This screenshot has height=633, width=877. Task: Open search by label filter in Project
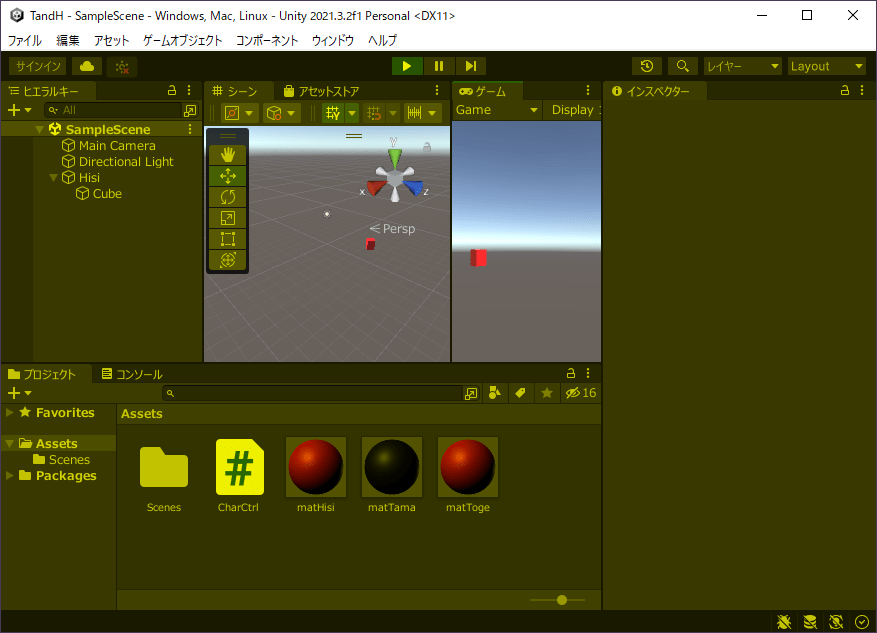[520, 393]
